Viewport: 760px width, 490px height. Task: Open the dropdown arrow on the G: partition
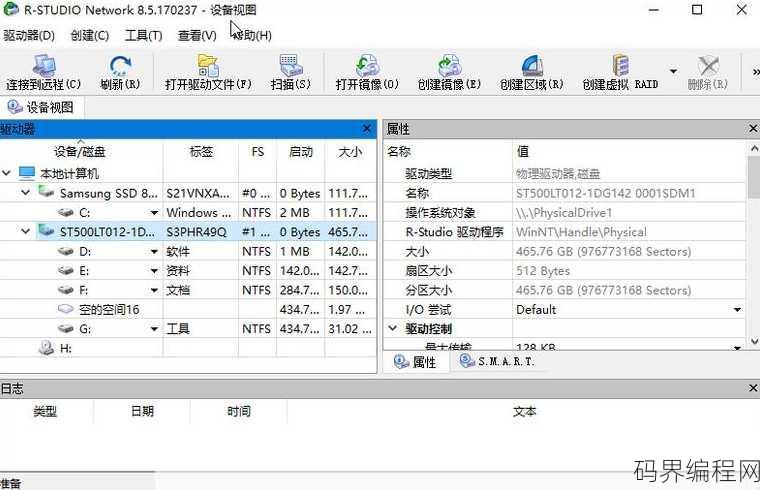coord(154,329)
